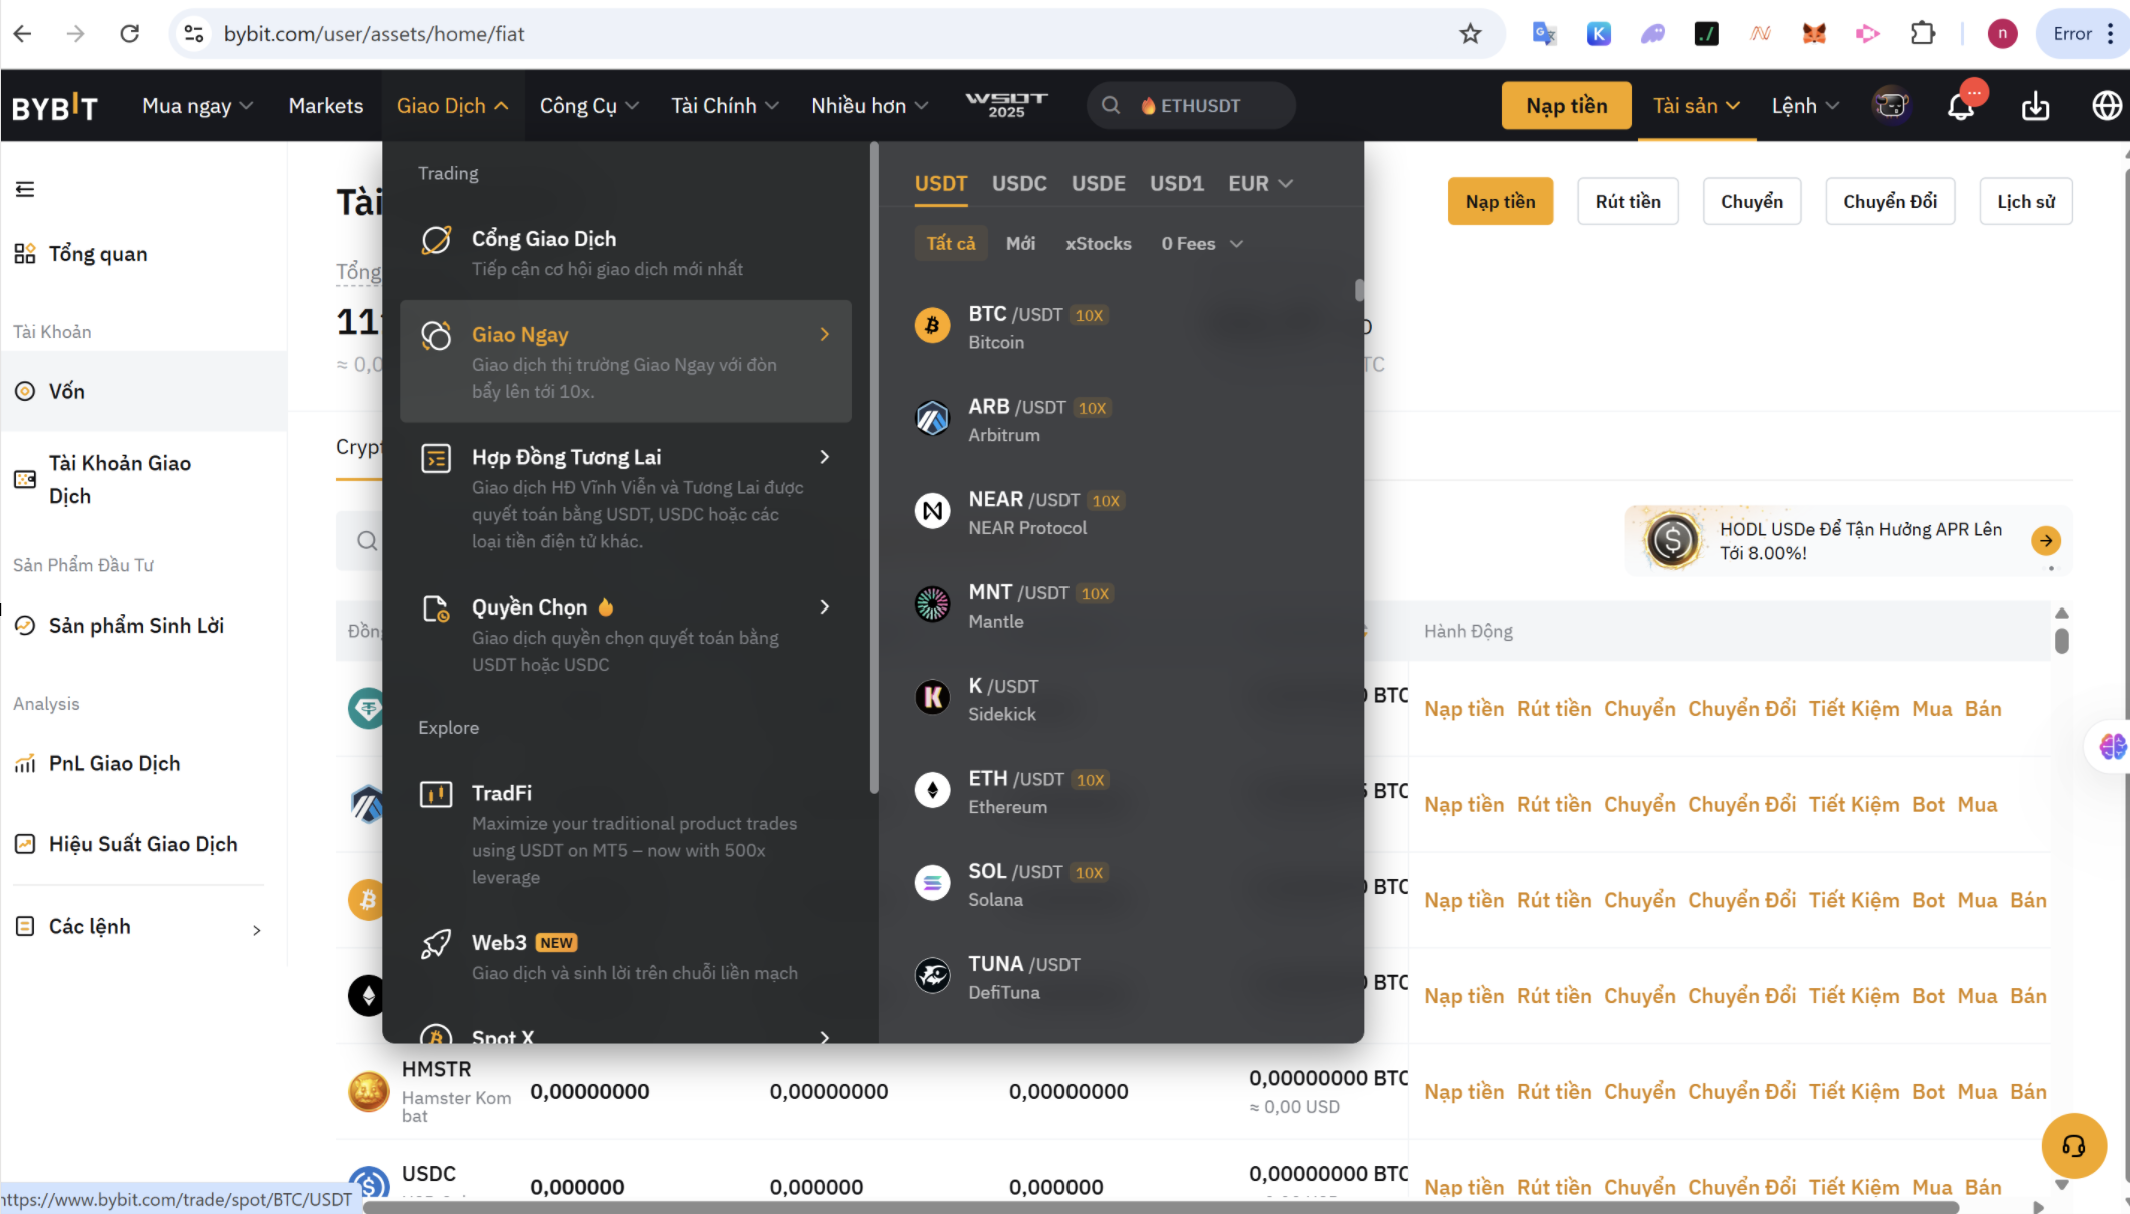Open the 0 Fees filter dropdown

coord(1201,244)
